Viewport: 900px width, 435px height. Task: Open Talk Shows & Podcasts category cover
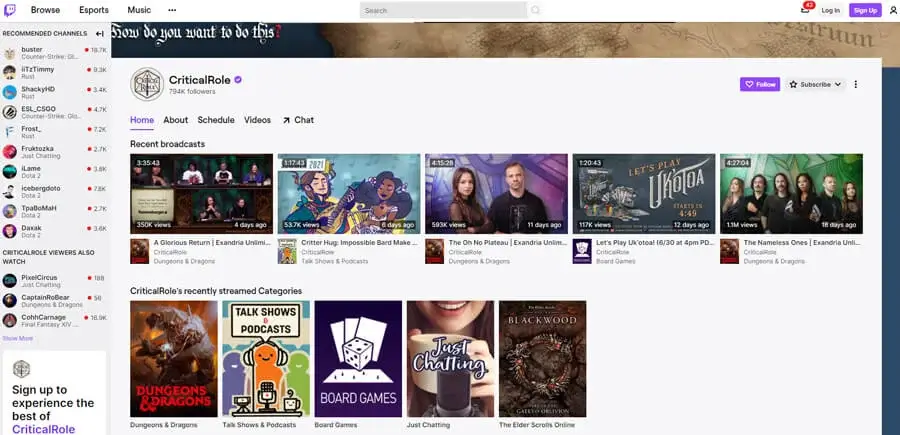click(x=266, y=359)
